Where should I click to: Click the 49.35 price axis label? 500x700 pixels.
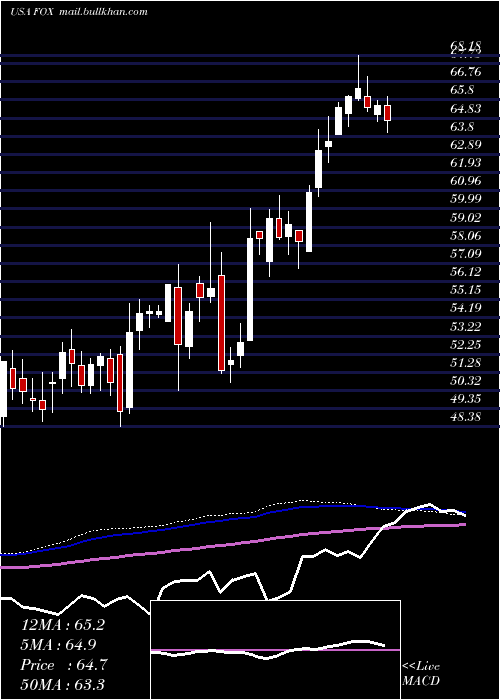pos(466,399)
